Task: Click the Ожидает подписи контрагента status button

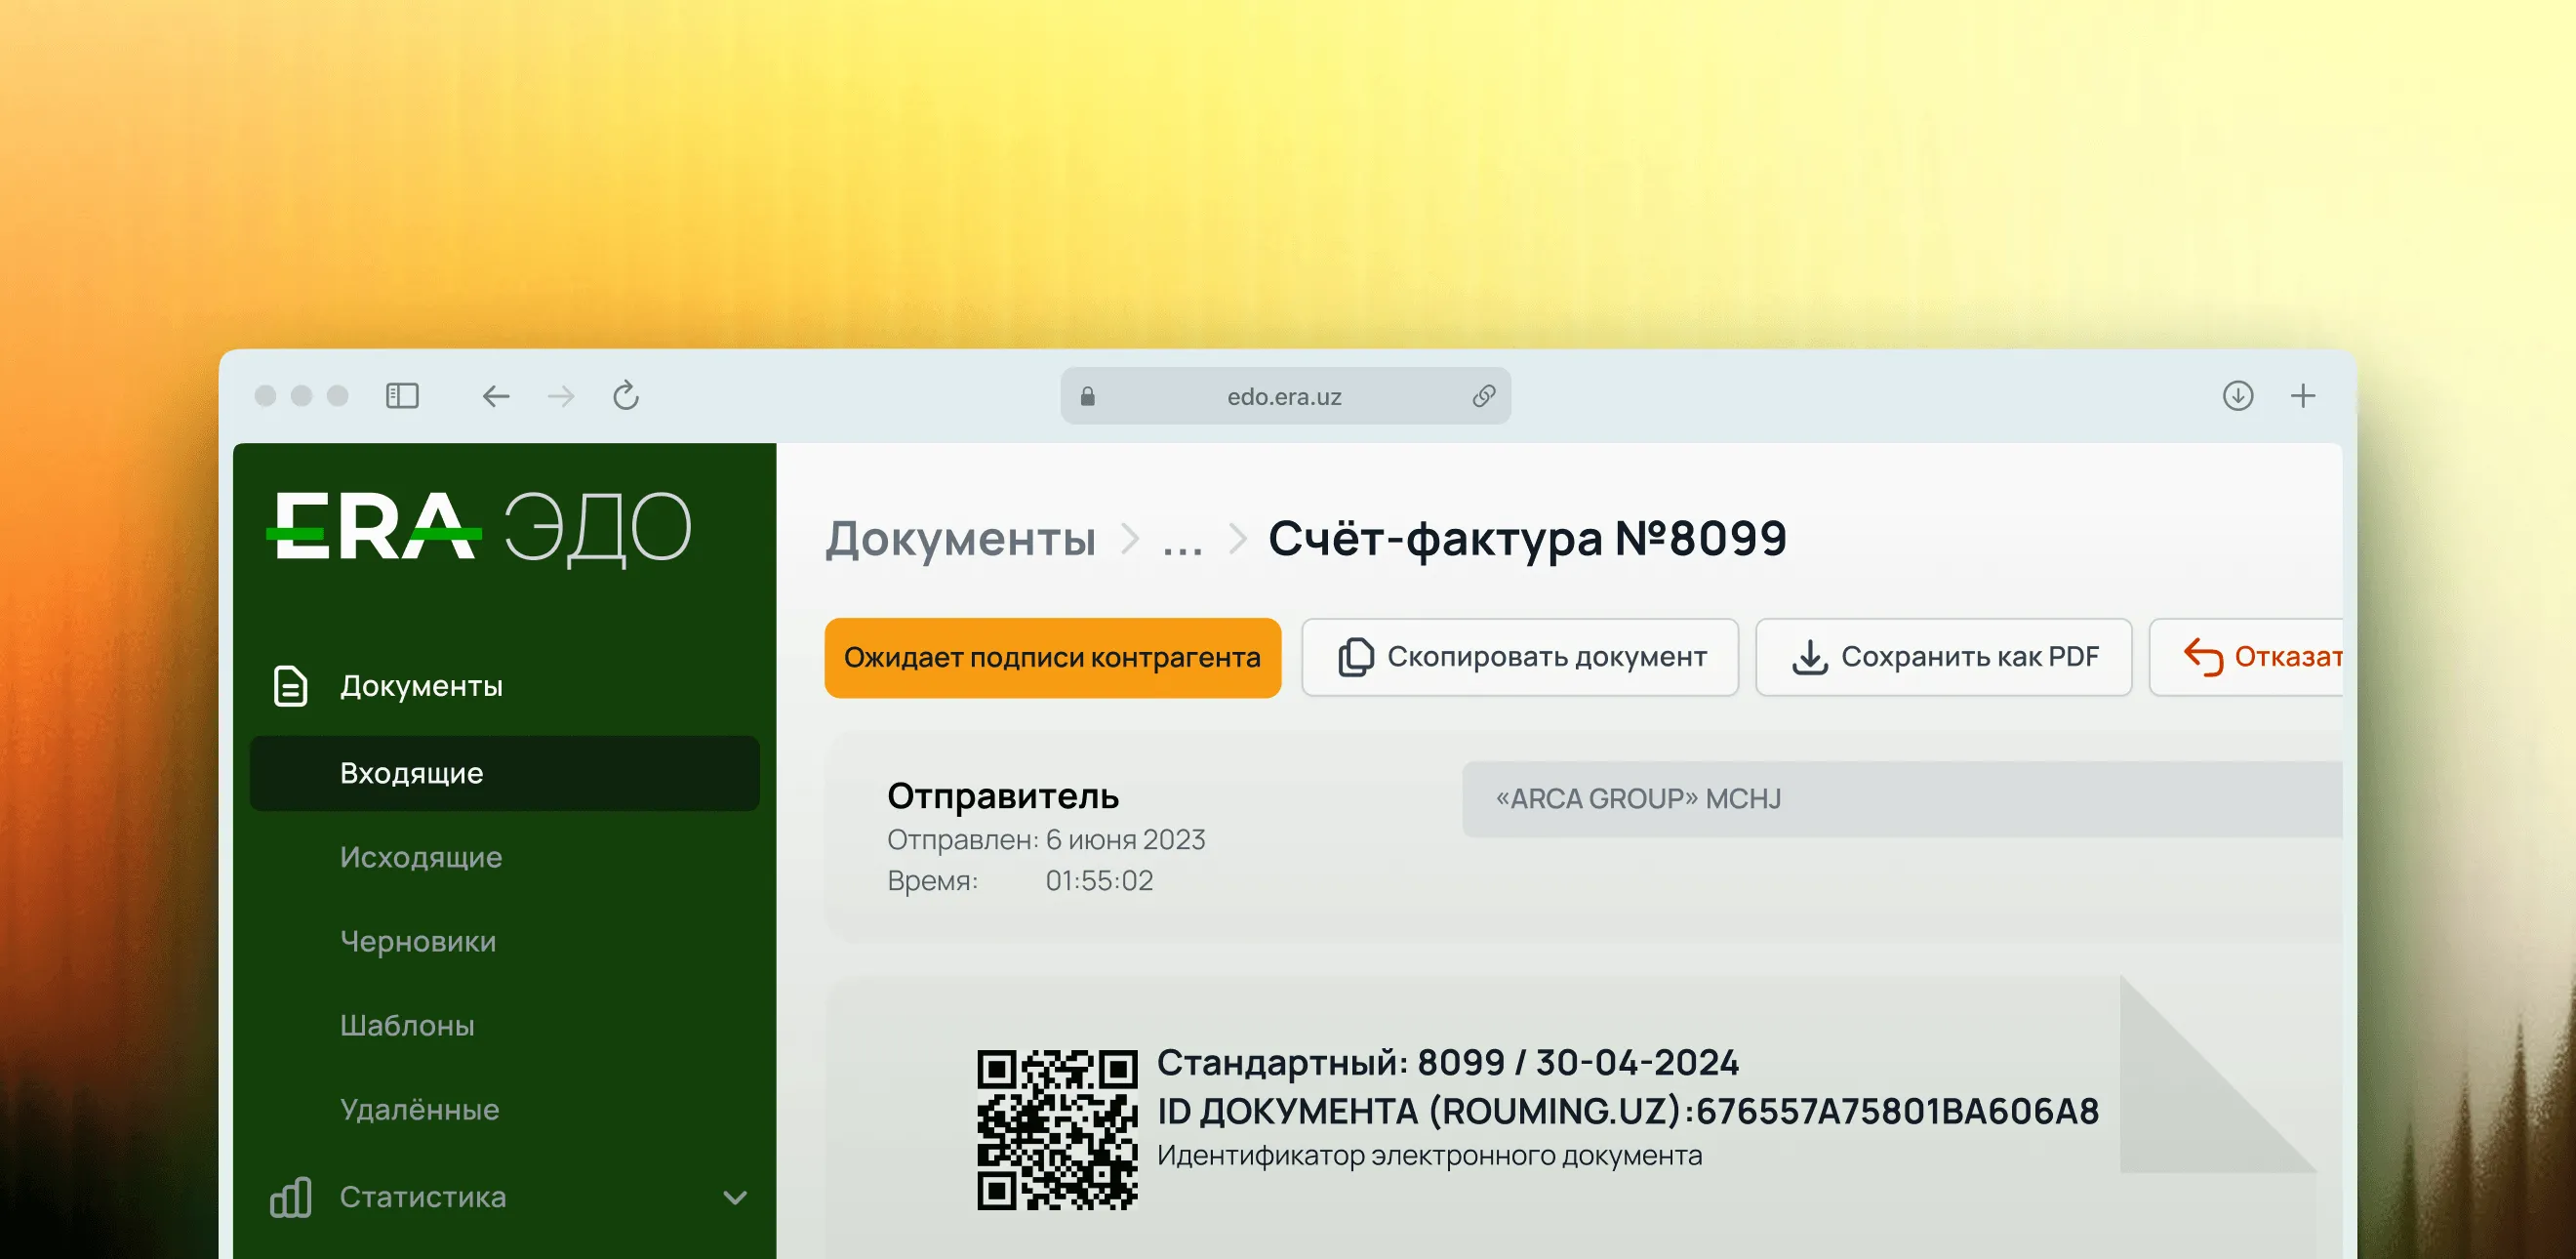Action: (1053, 657)
